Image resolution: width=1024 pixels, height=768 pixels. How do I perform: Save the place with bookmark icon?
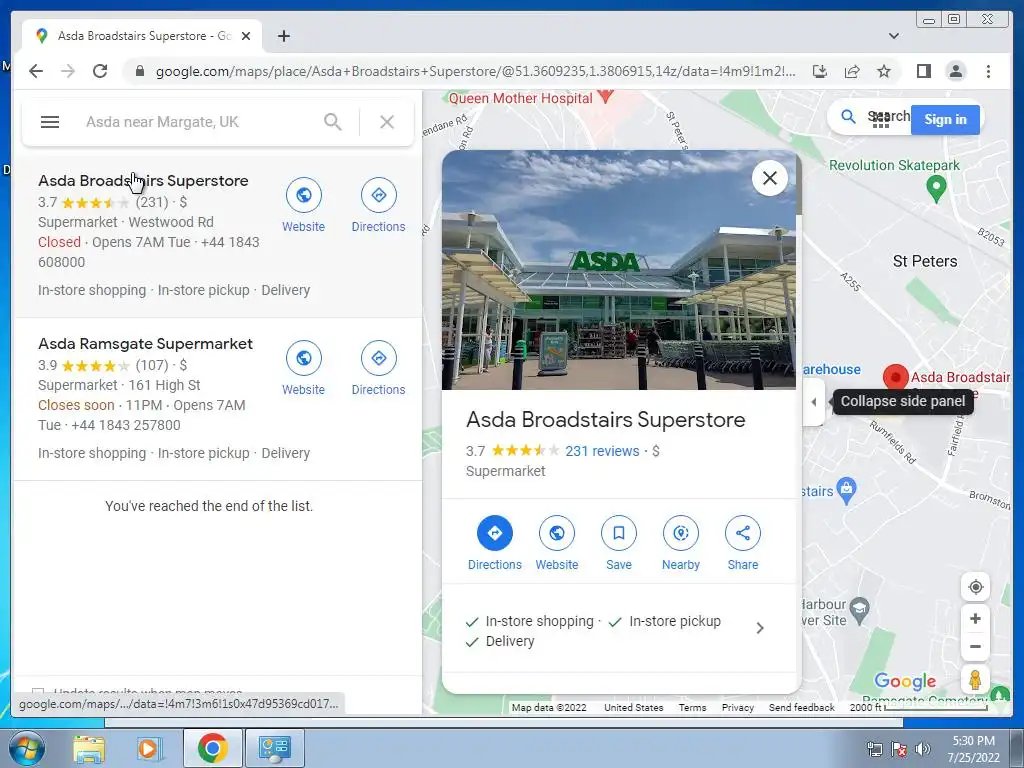click(618, 533)
